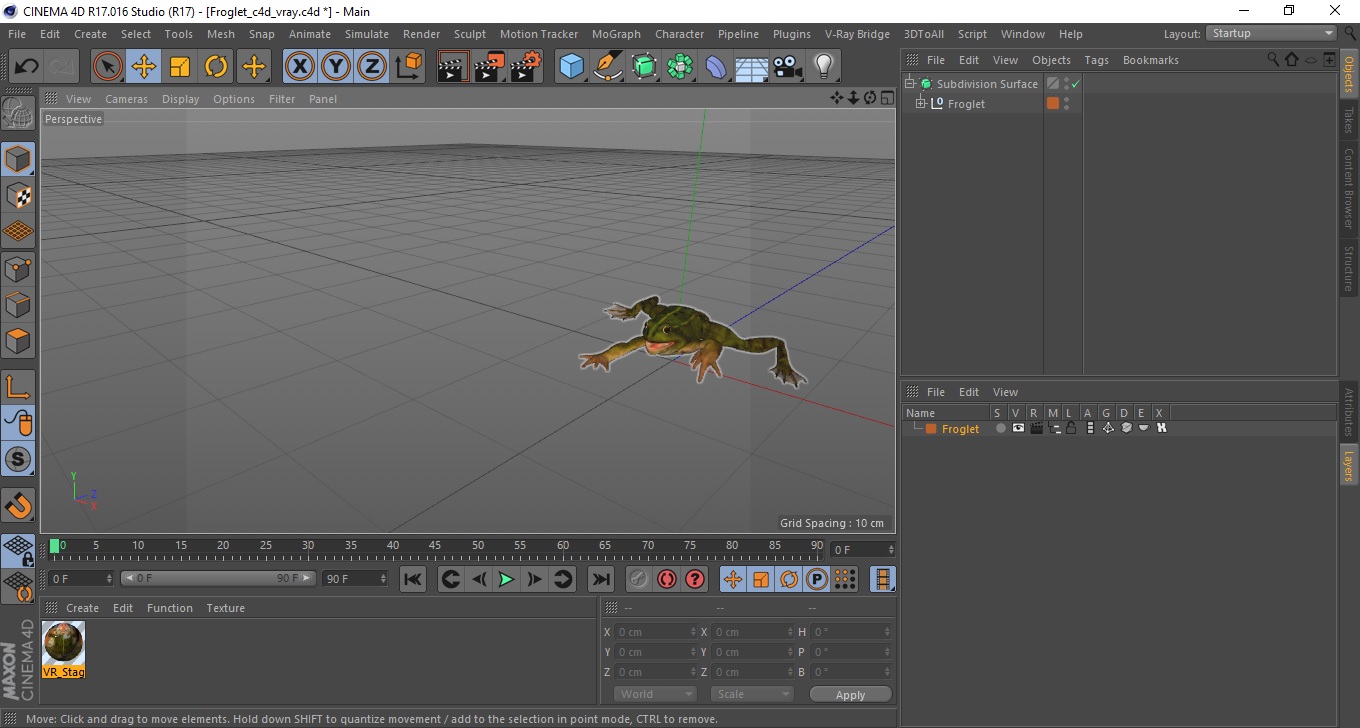Switch to the Layers side tab

1349,465
